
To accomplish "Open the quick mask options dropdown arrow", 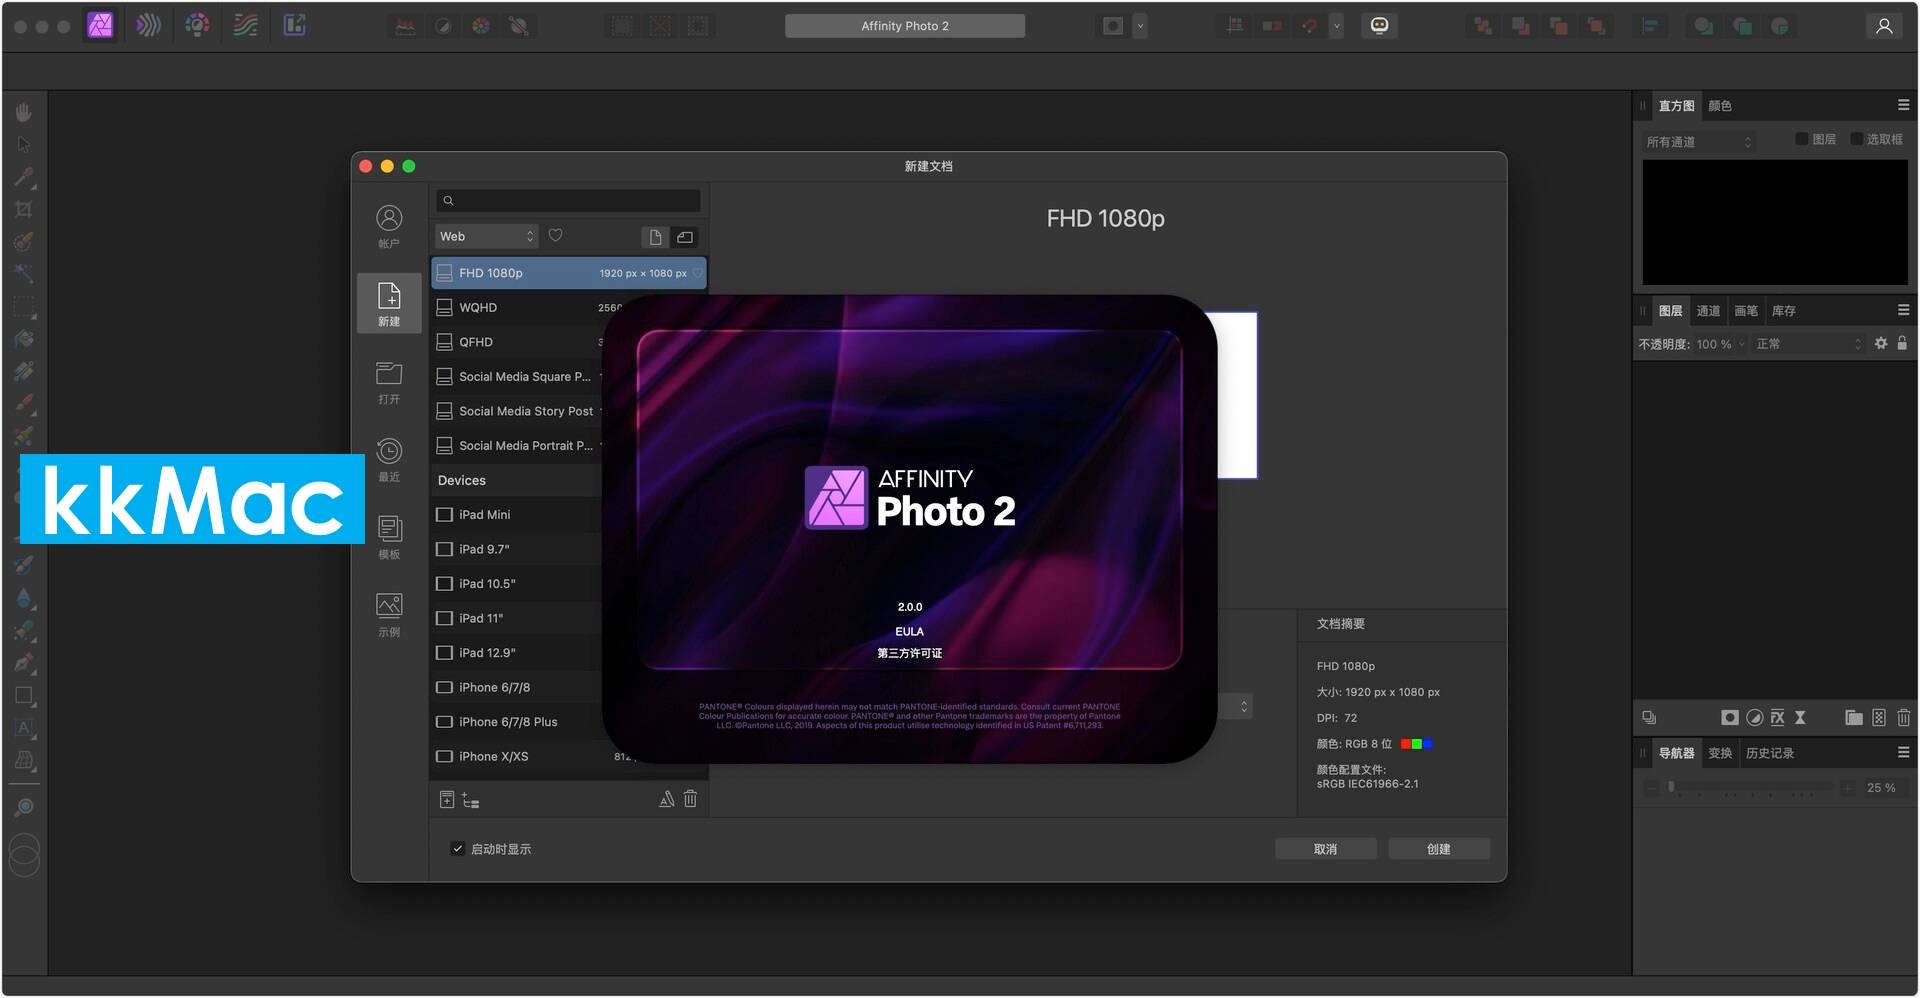I will pyautogui.click(x=1140, y=26).
